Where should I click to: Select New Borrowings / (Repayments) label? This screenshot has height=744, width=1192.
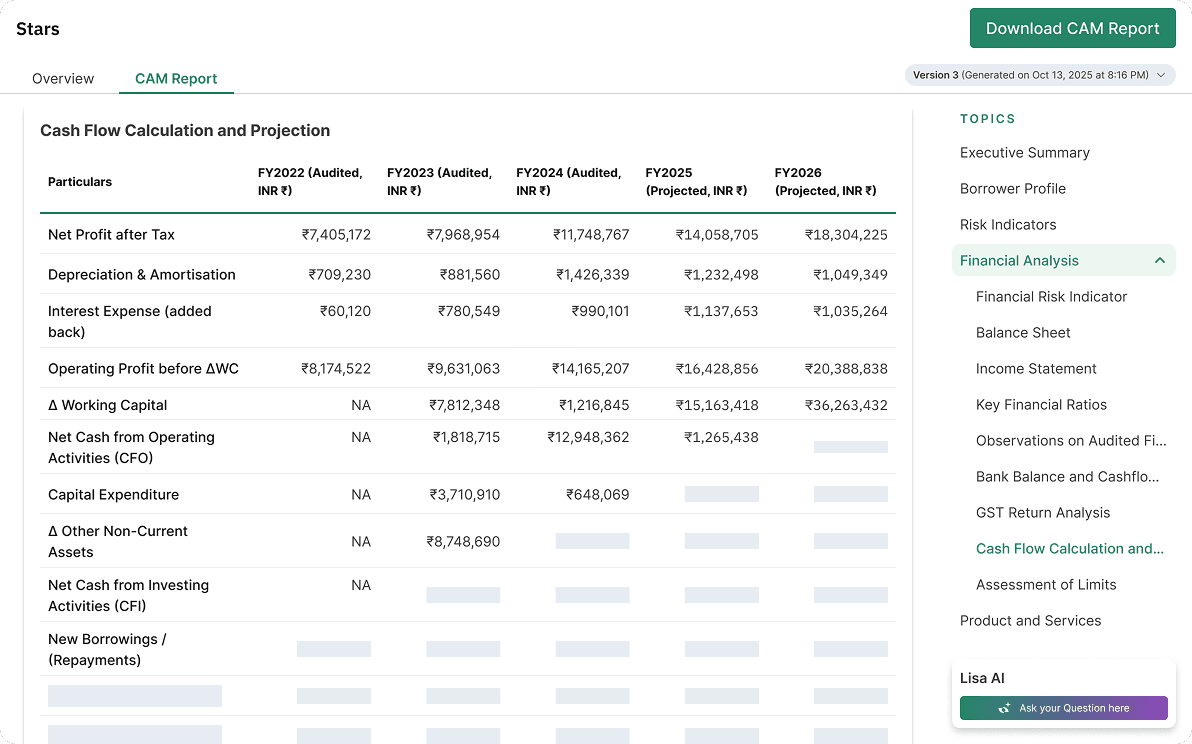[x=106, y=650]
